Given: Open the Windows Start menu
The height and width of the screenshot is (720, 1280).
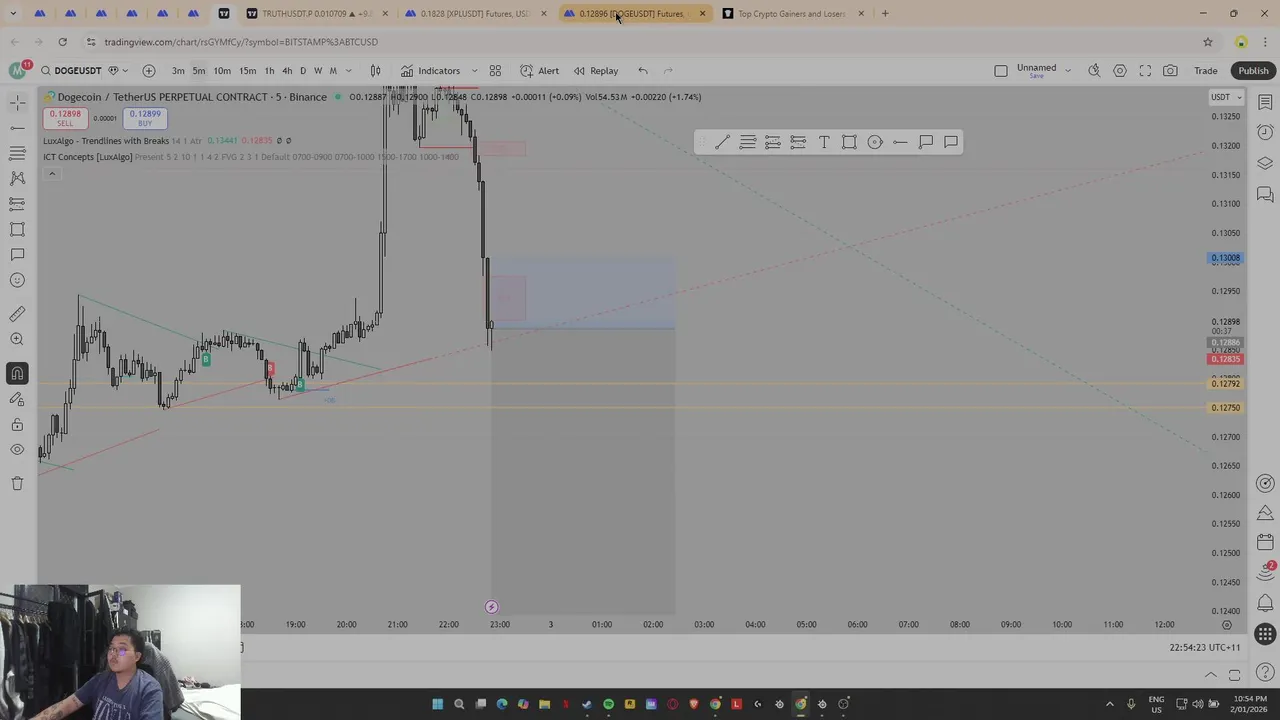Looking at the screenshot, I should (437, 704).
